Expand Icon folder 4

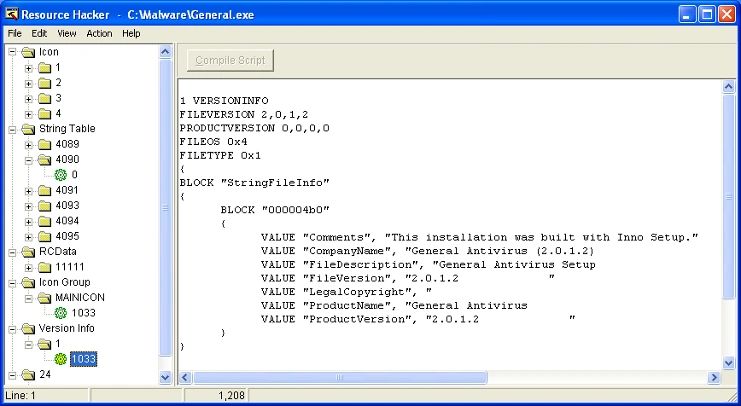click(x=29, y=114)
